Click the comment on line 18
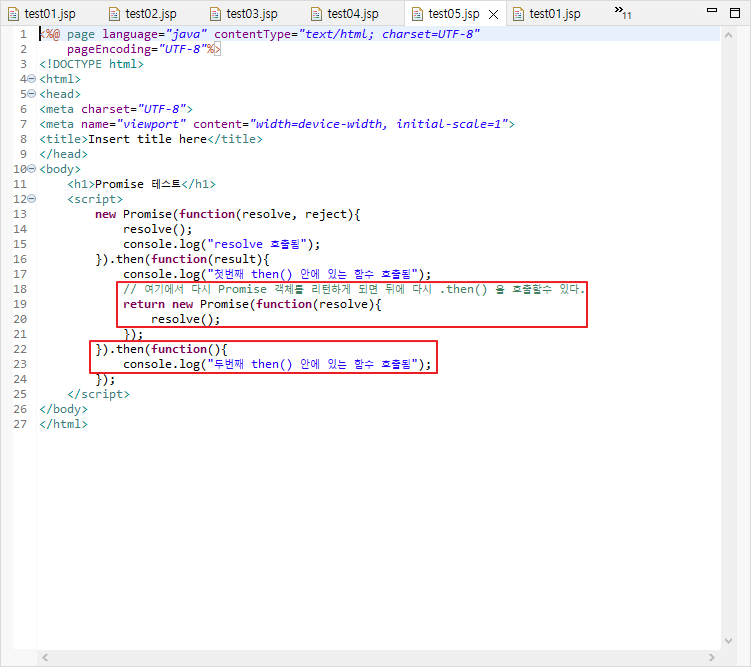The height and width of the screenshot is (667, 751). coord(354,289)
